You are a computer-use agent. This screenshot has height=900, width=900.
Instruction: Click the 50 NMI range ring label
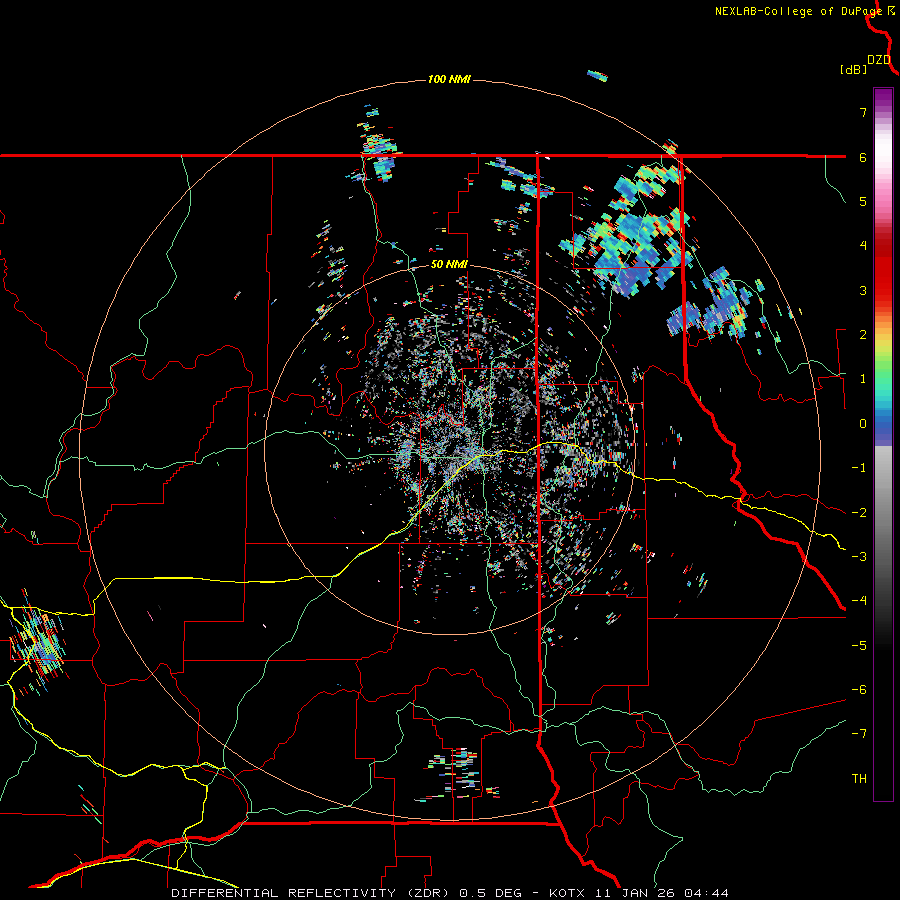tap(449, 265)
